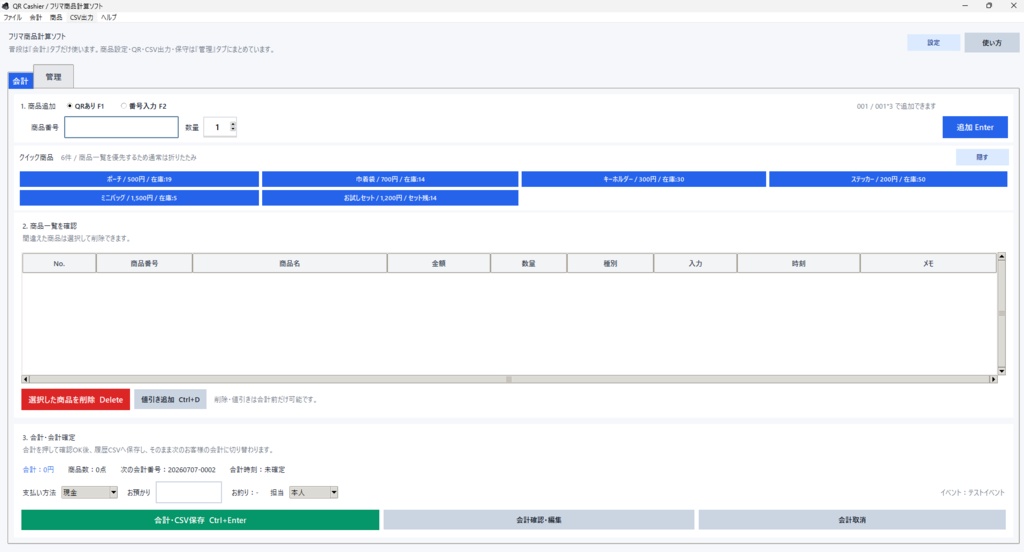The width and height of the screenshot is (1024, 552).
Task: Click the table's horizontal scrollbar right arrow
Action: (x=993, y=379)
